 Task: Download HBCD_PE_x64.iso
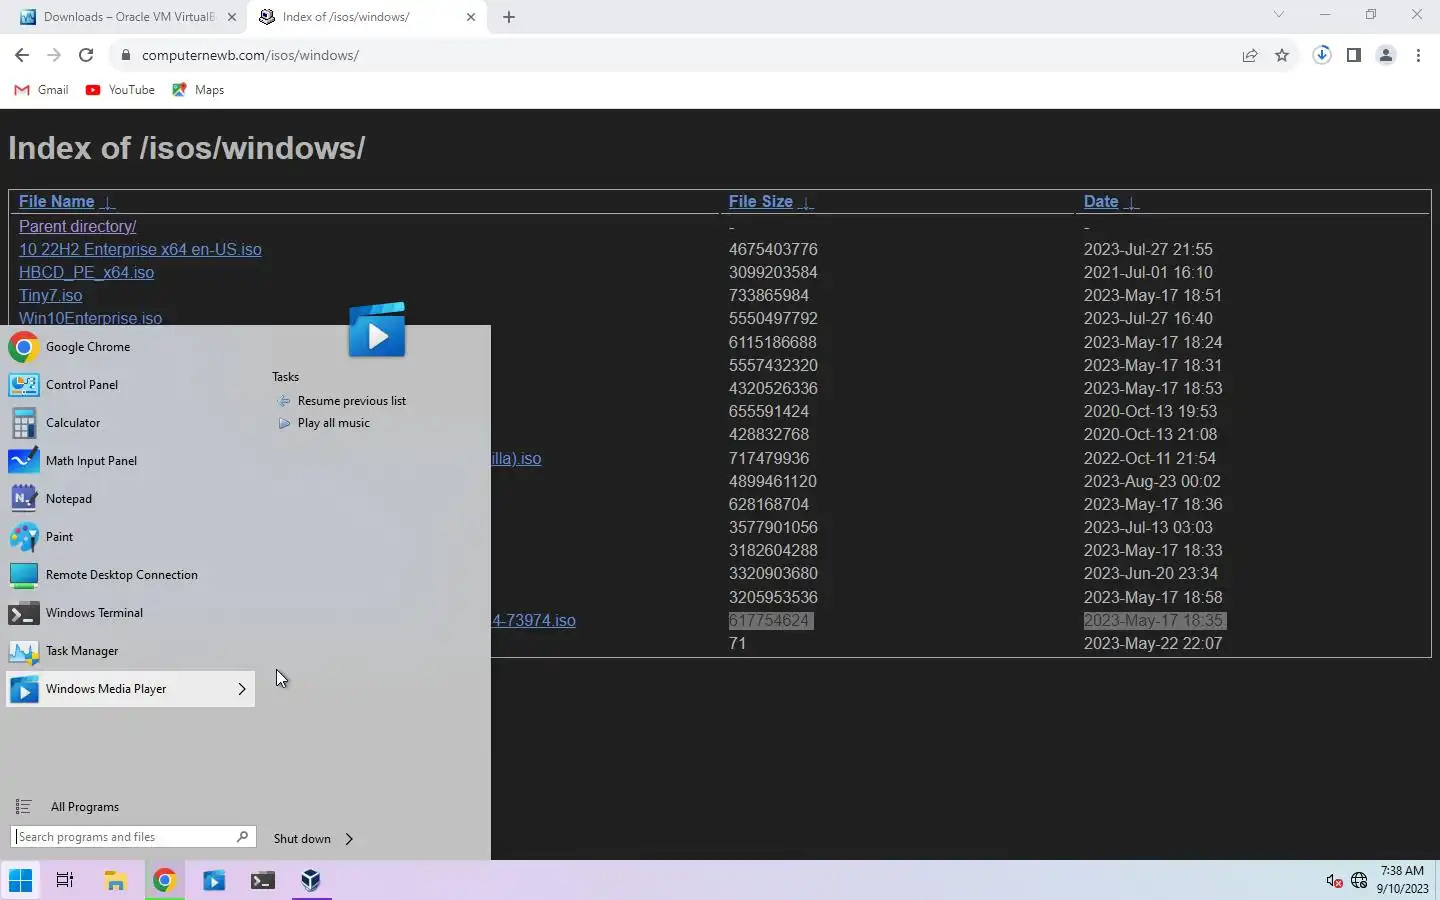86,273
